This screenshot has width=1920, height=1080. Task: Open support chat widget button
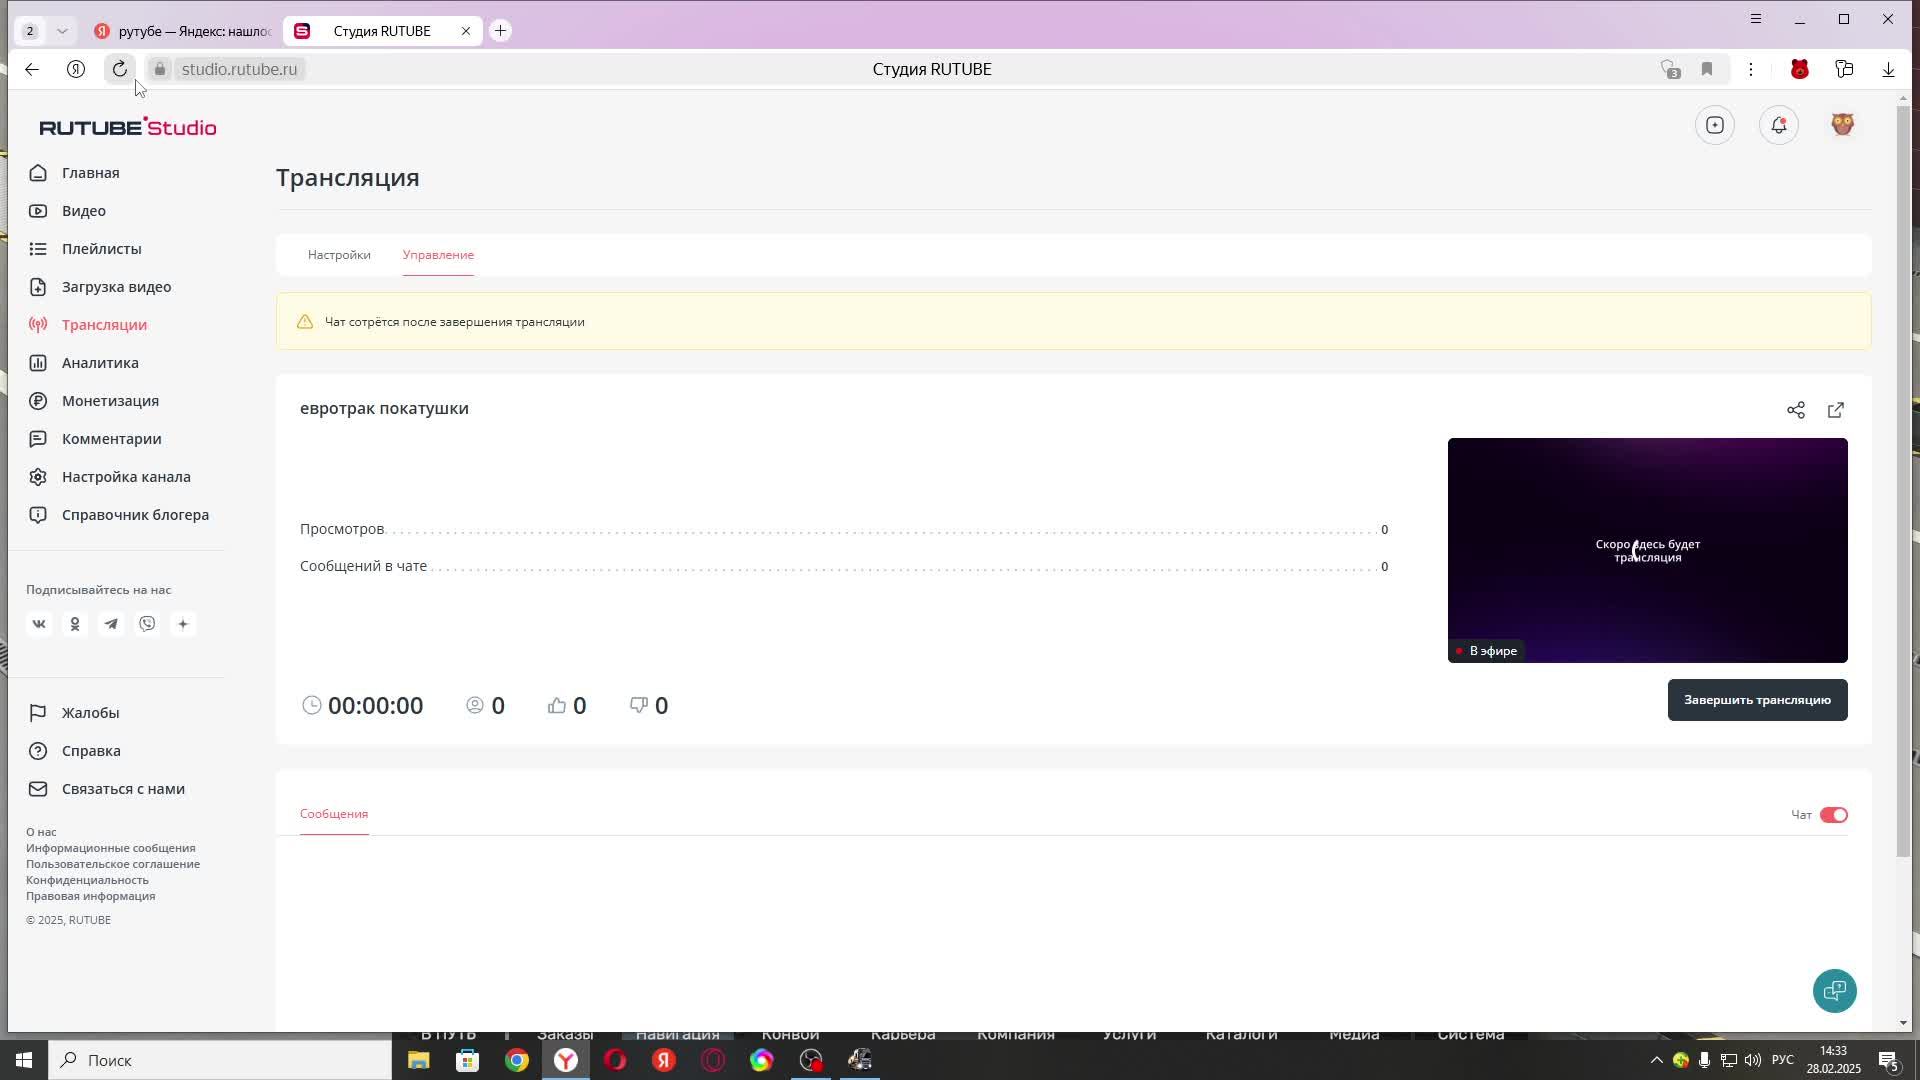(x=1835, y=991)
